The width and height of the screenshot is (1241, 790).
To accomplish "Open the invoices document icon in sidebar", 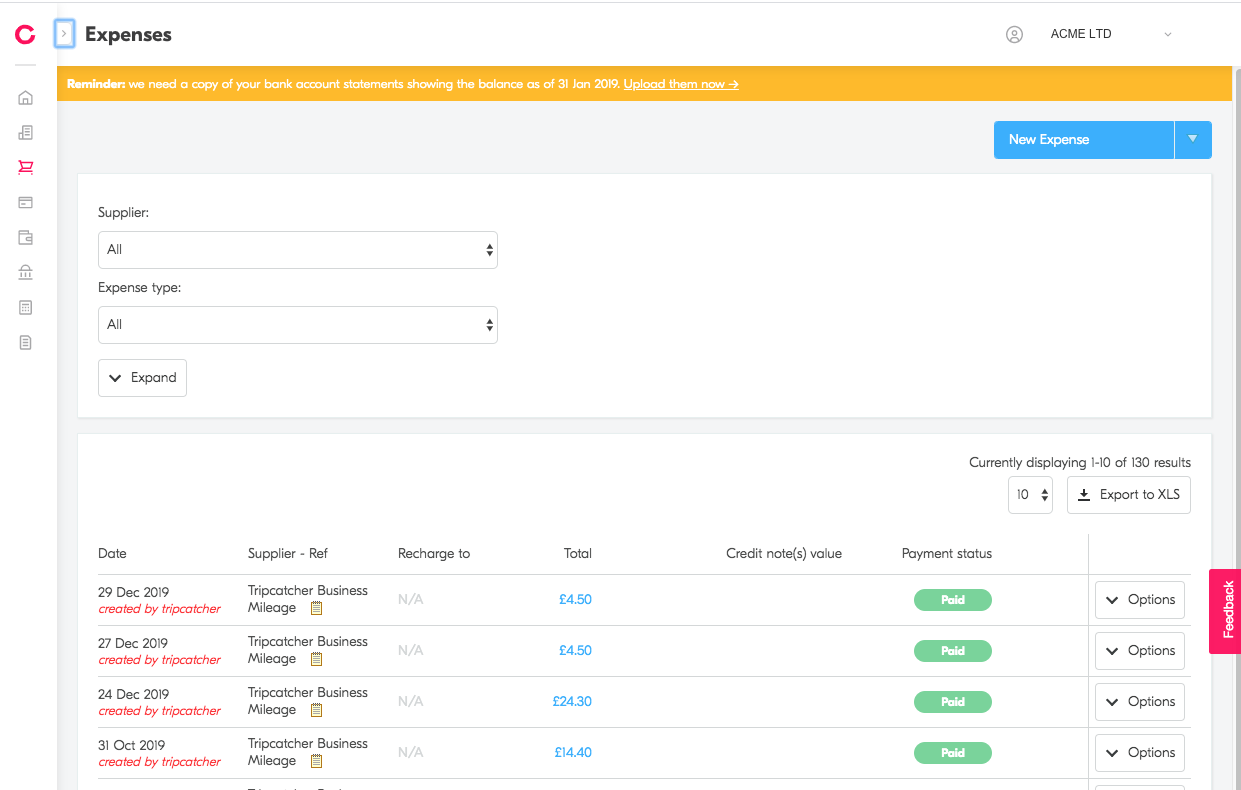I will [26, 132].
